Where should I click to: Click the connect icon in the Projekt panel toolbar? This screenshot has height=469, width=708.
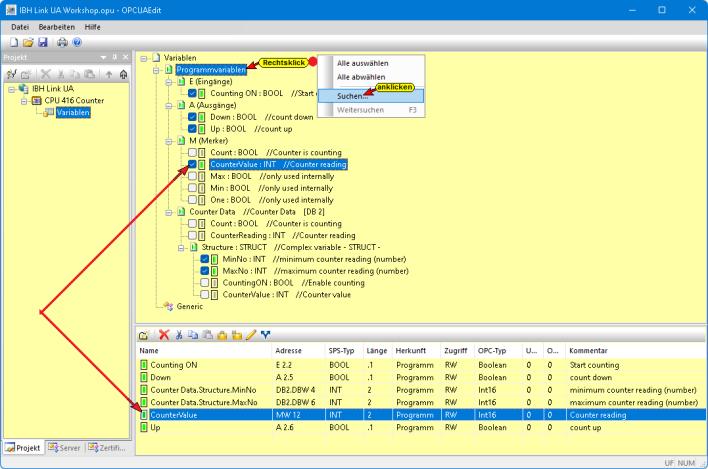(12, 74)
